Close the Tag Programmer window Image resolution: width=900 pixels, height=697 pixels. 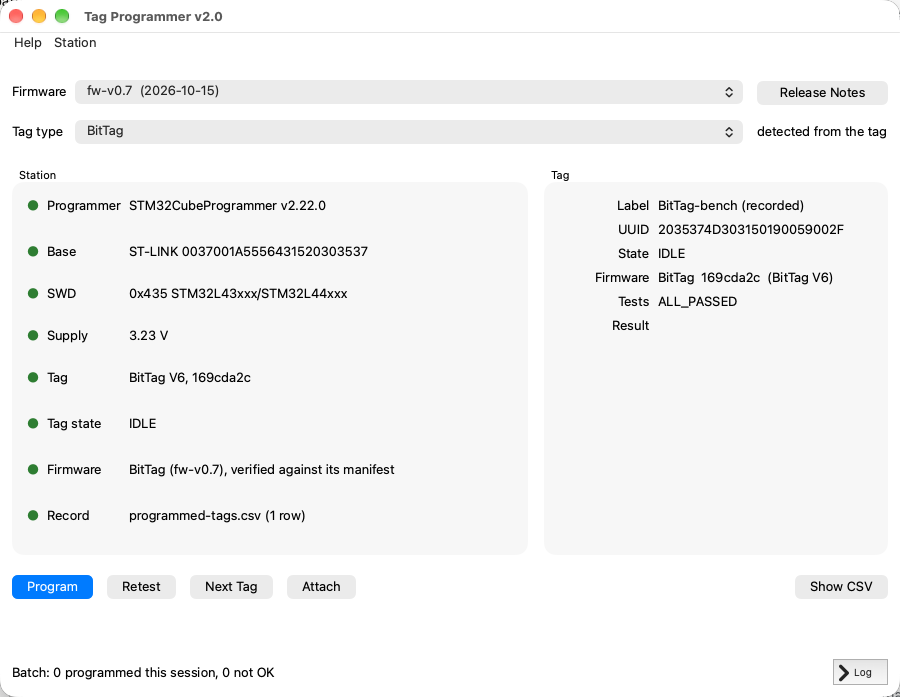pyautogui.click(x=16, y=16)
